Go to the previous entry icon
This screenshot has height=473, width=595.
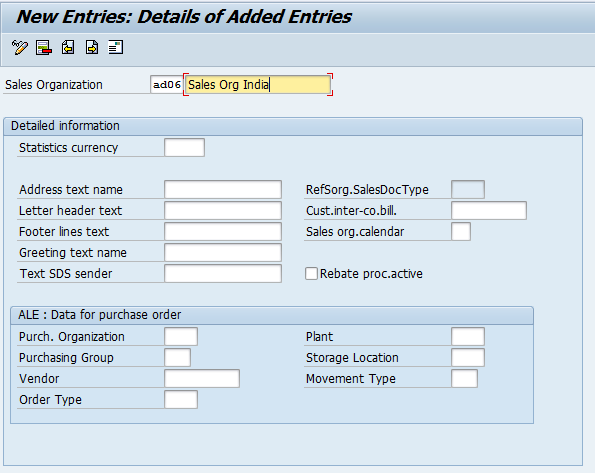coord(68,47)
